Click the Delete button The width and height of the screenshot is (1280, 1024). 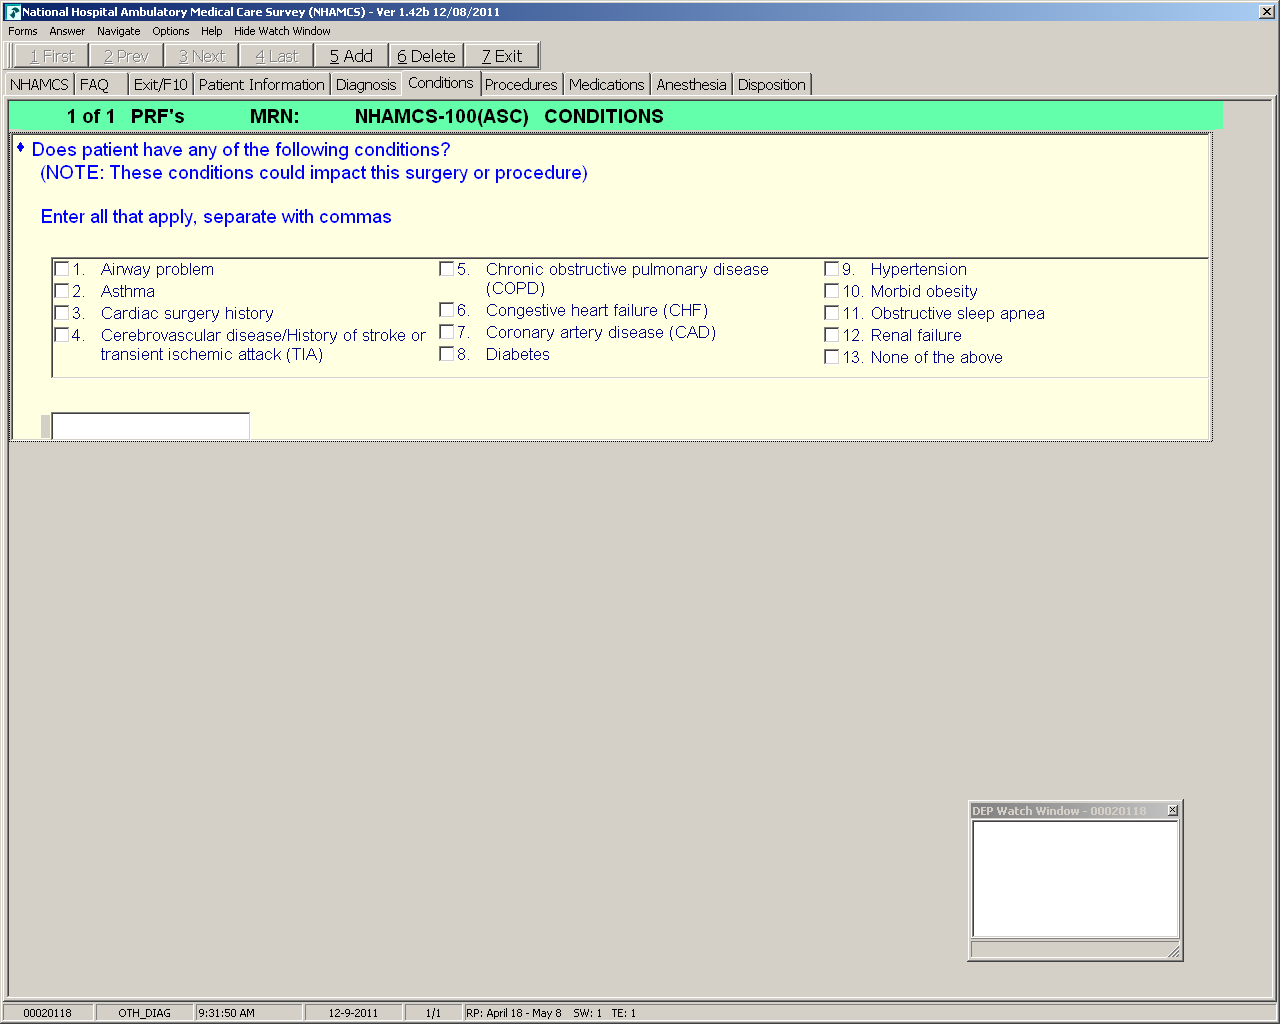point(427,56)
